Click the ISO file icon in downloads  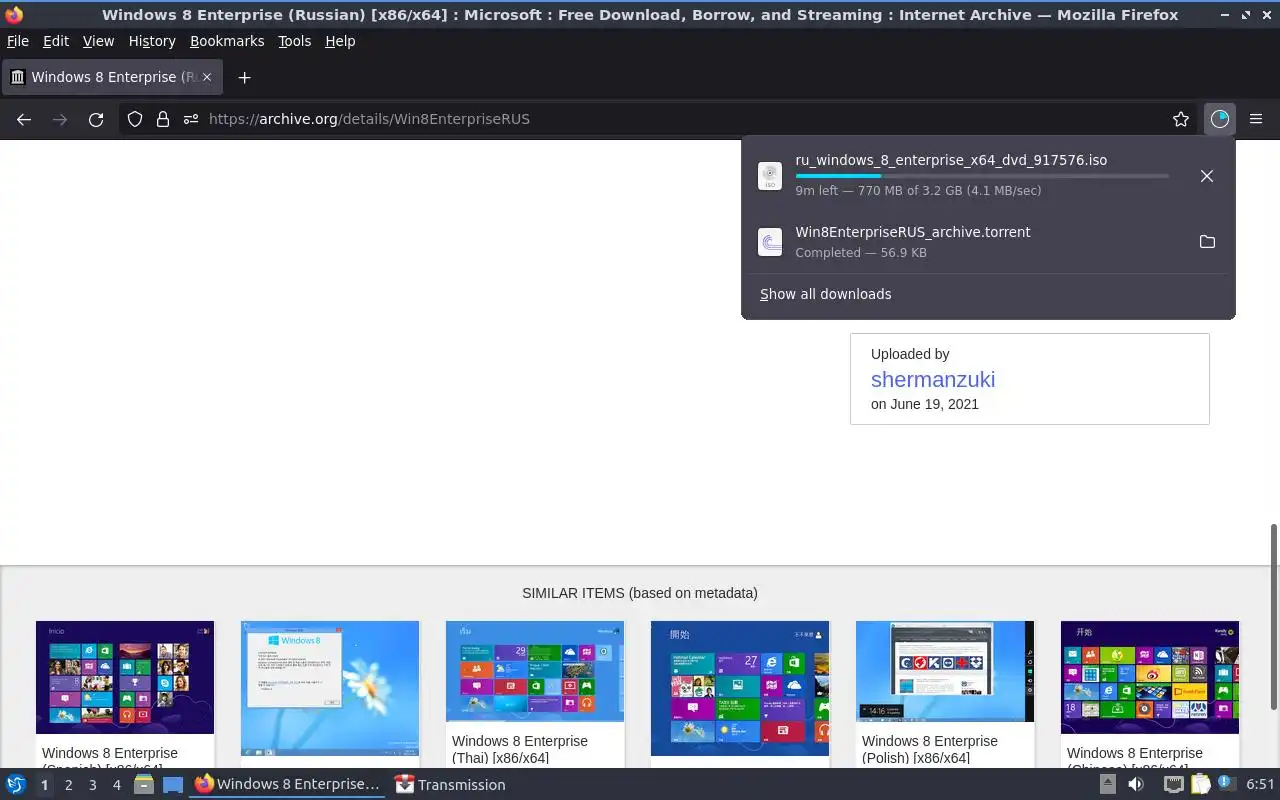click(770, 176)
